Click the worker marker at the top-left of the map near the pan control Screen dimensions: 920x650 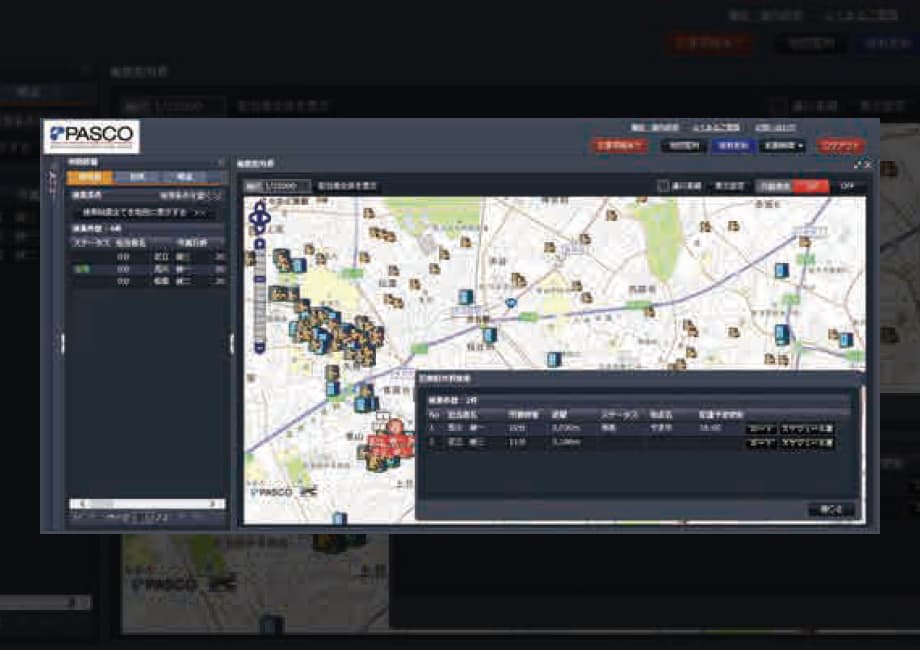[283, 260]
